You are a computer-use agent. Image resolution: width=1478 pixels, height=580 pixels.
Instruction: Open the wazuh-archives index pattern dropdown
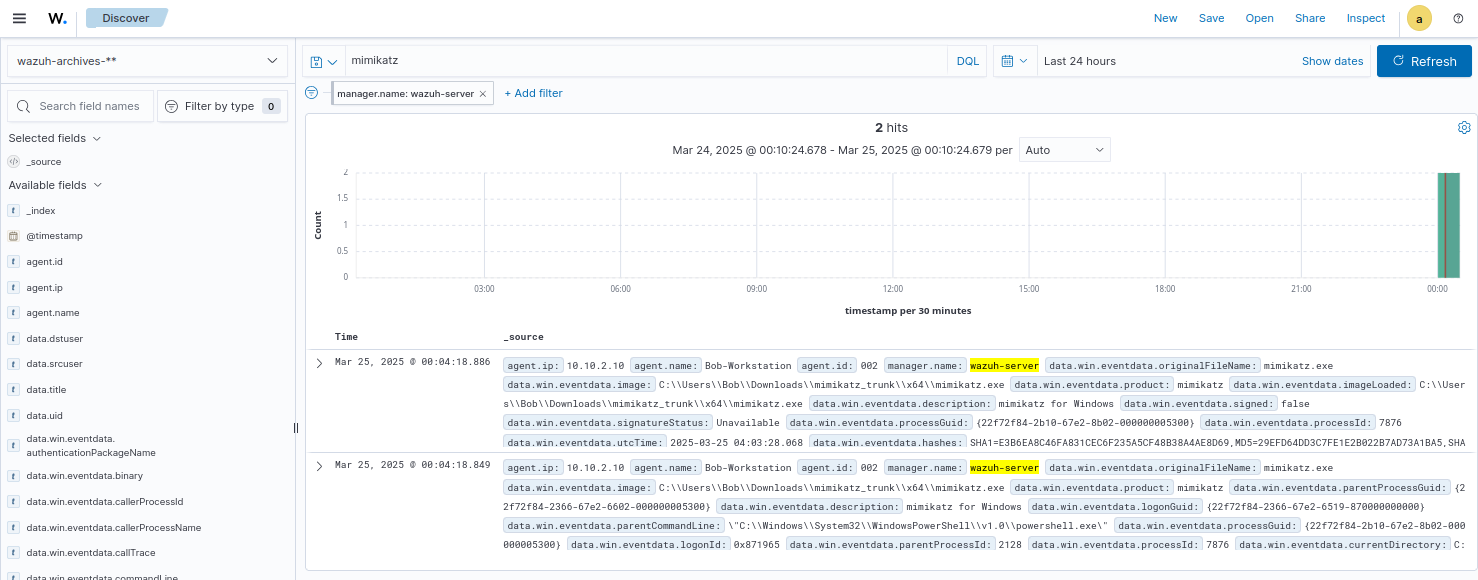coord(147,61)
